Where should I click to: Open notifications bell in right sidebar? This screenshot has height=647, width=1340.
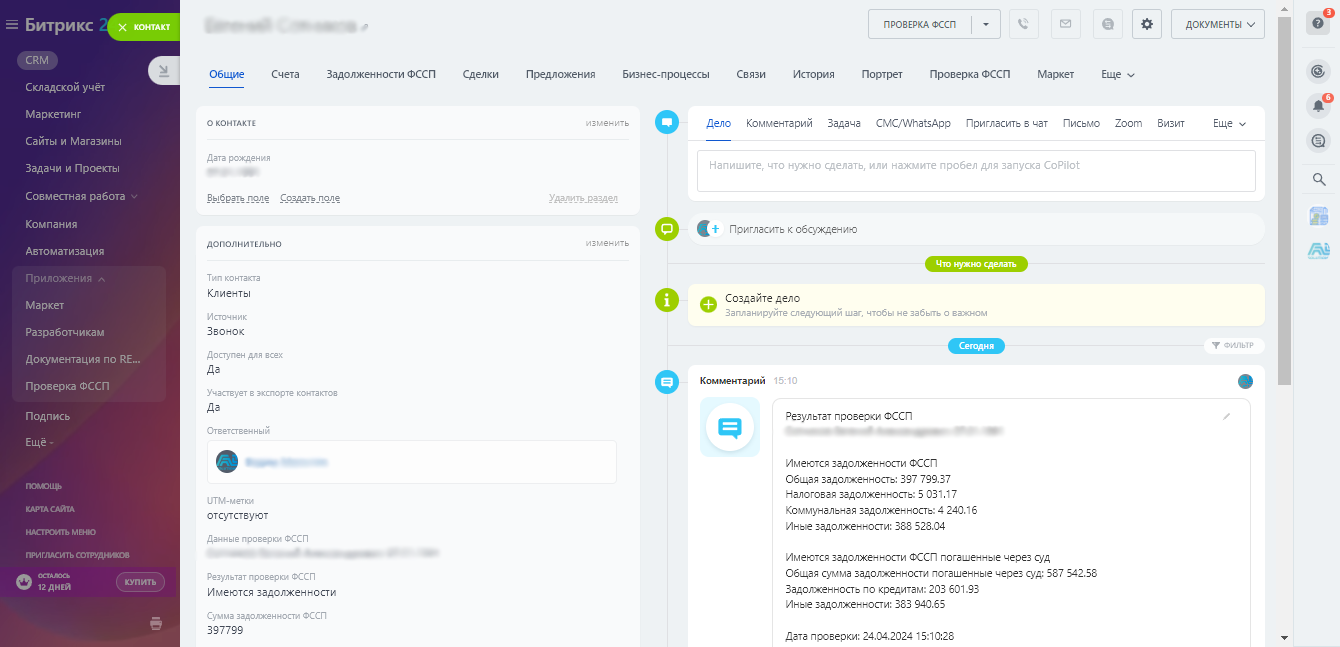tap(1318, 105)
